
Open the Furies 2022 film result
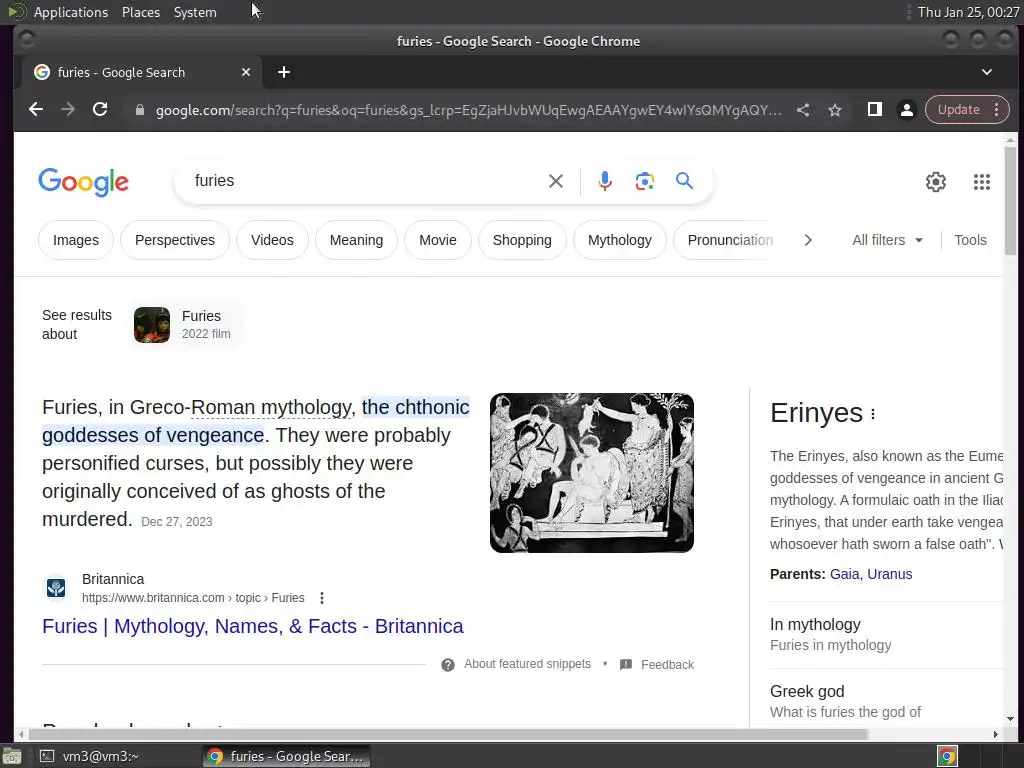[x=187, y=325]
